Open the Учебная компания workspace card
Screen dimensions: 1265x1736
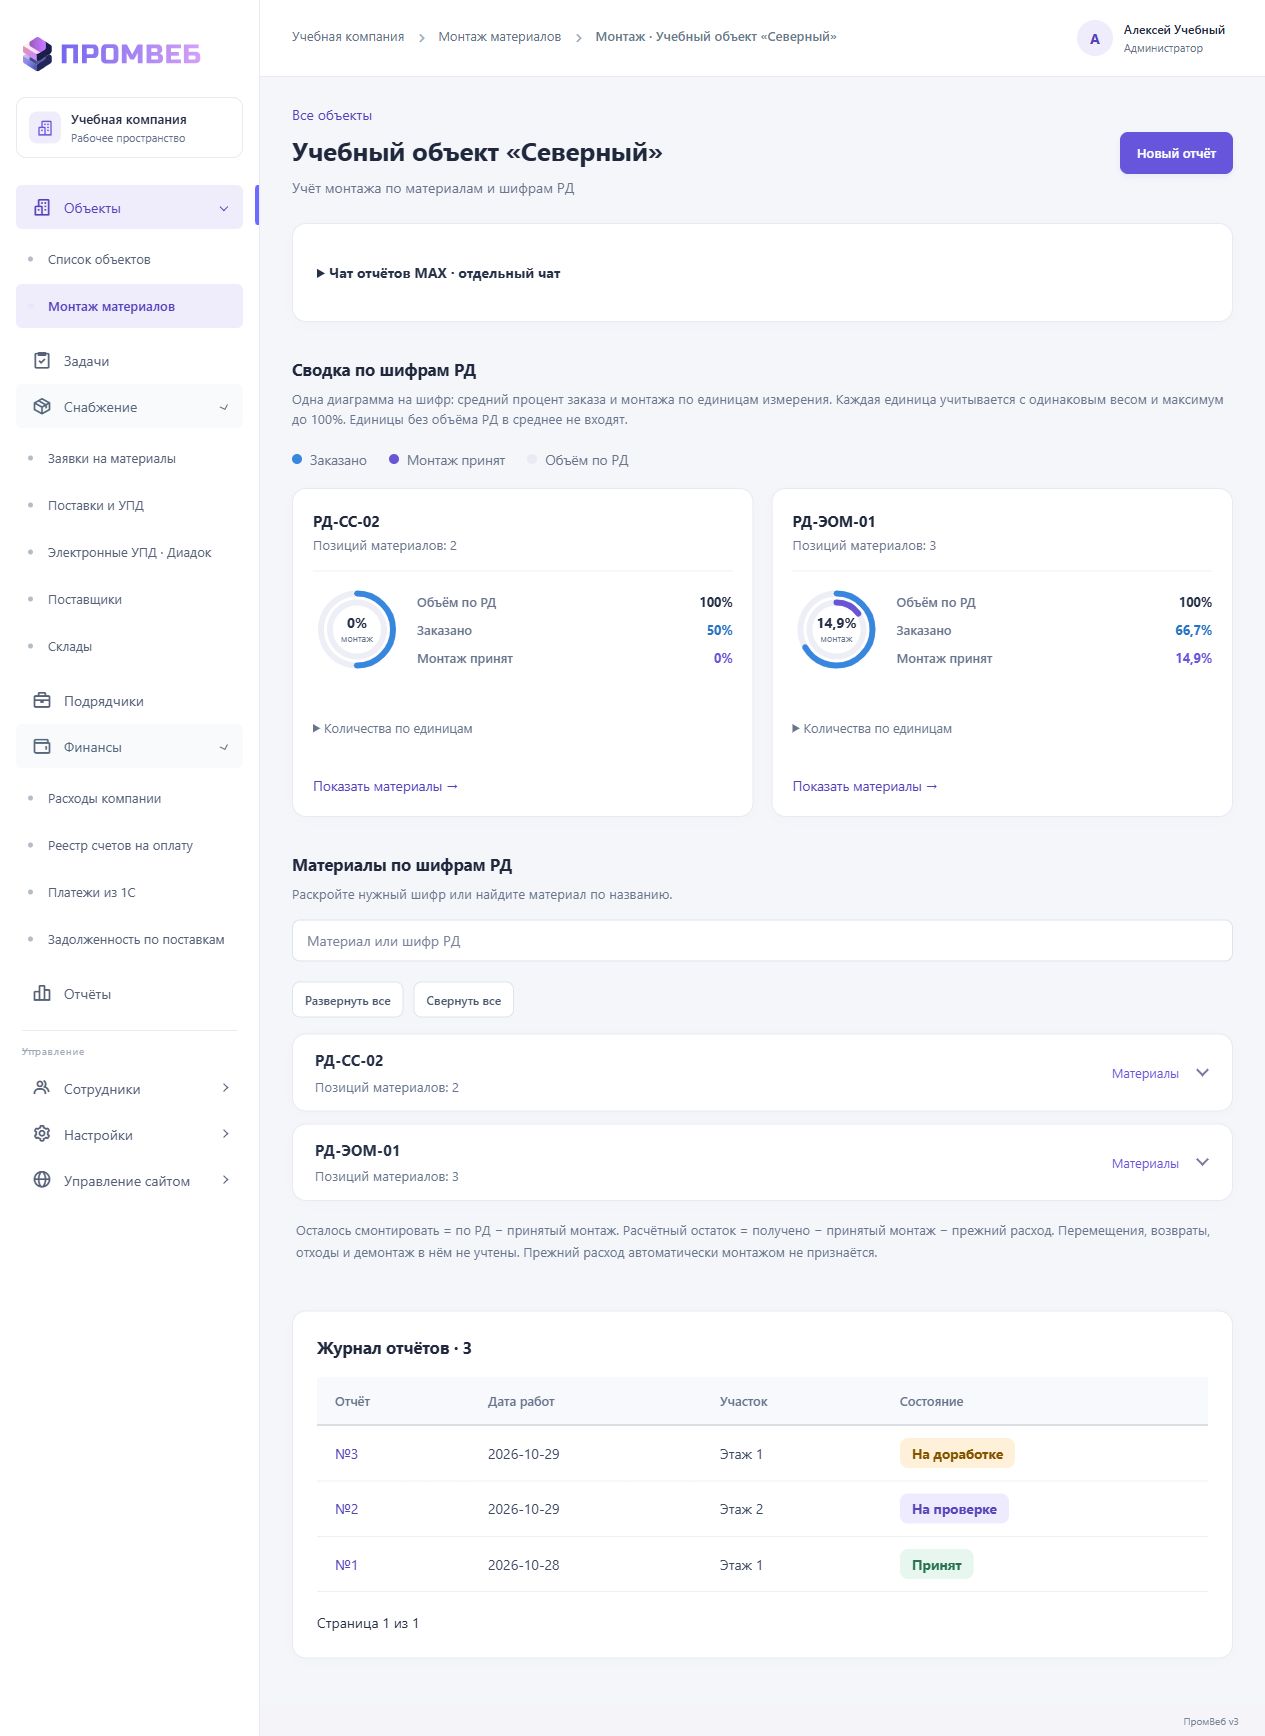pos(129,128)
